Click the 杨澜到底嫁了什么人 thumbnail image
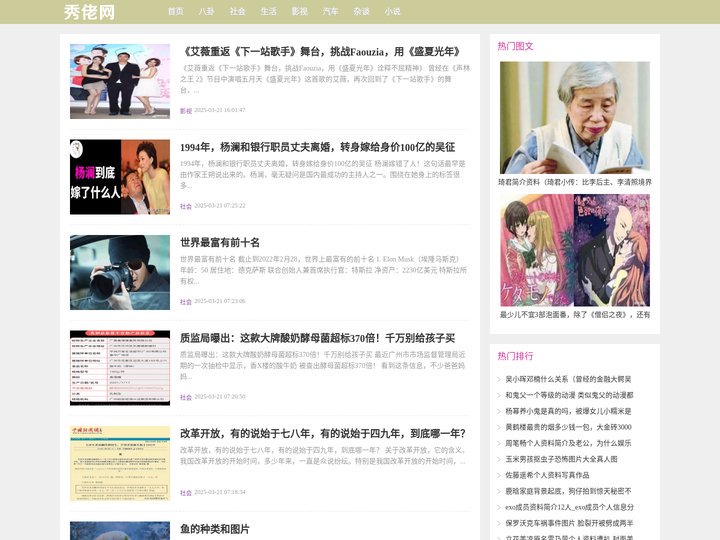Viewport: 720px width, 540px height. click(x=120, y=177)
